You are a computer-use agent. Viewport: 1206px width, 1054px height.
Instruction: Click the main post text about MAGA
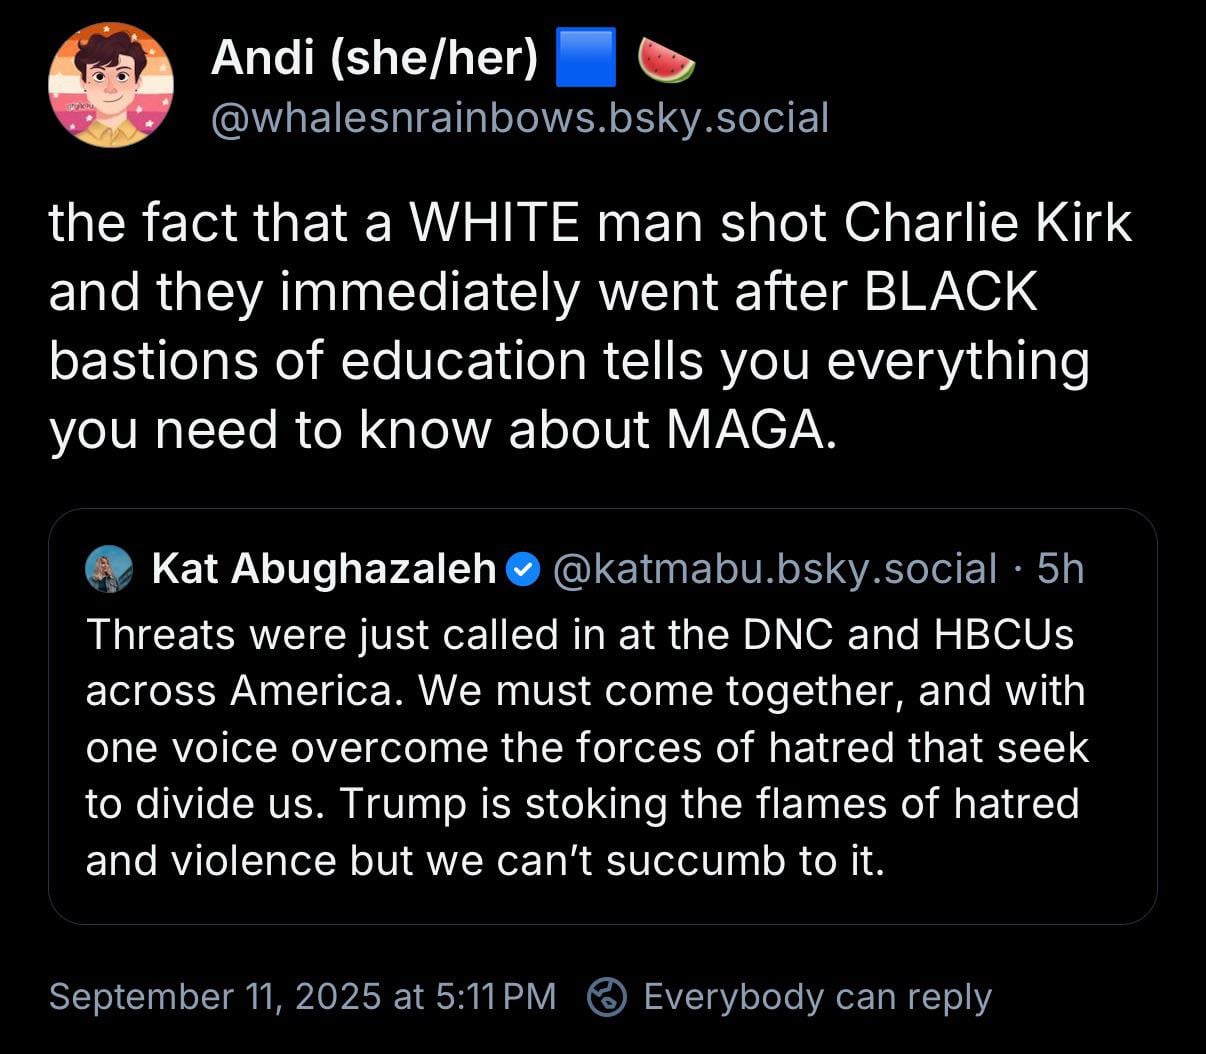click(590, 326)
